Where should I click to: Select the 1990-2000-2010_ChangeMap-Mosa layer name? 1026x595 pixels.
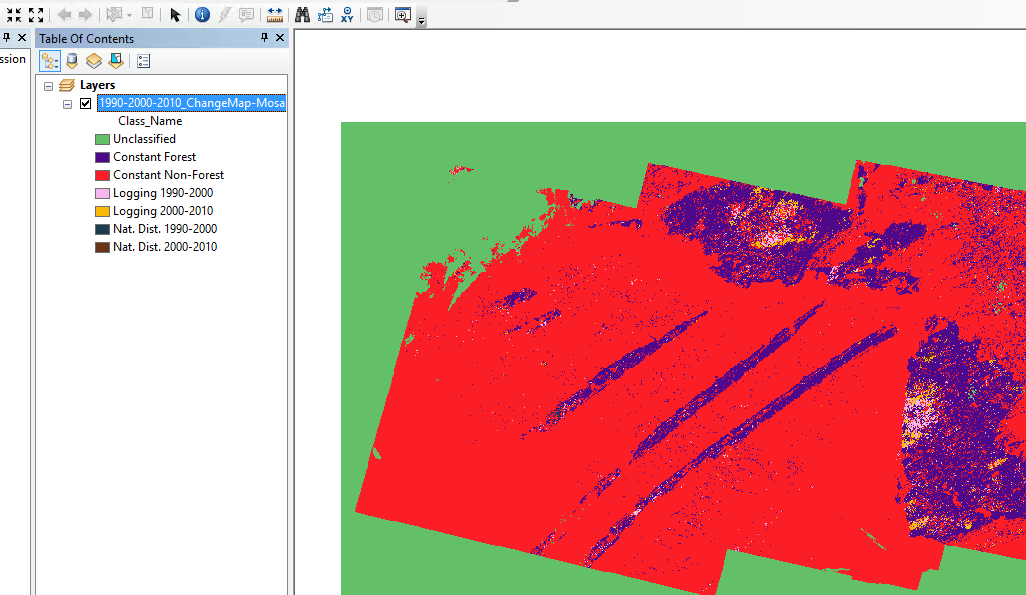[x=191, y=104]
